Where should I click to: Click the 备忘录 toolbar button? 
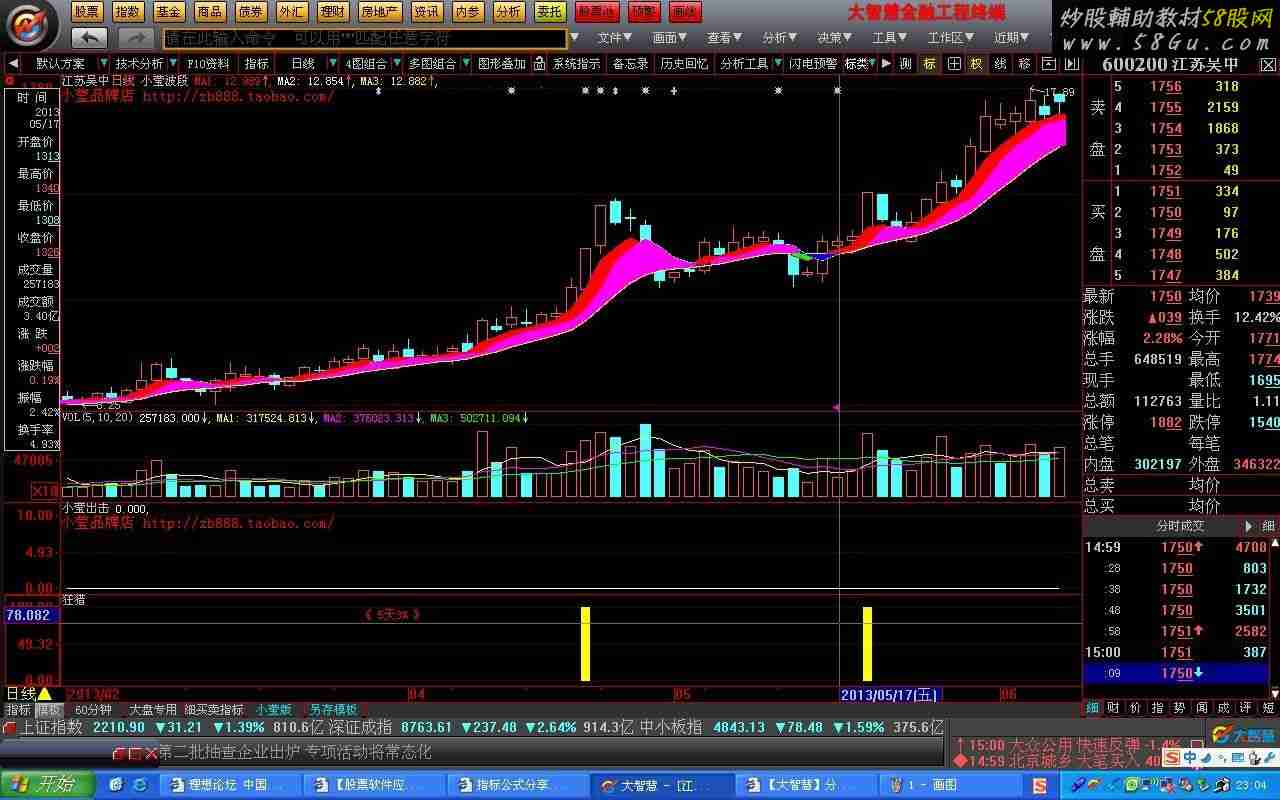[630, 63]
